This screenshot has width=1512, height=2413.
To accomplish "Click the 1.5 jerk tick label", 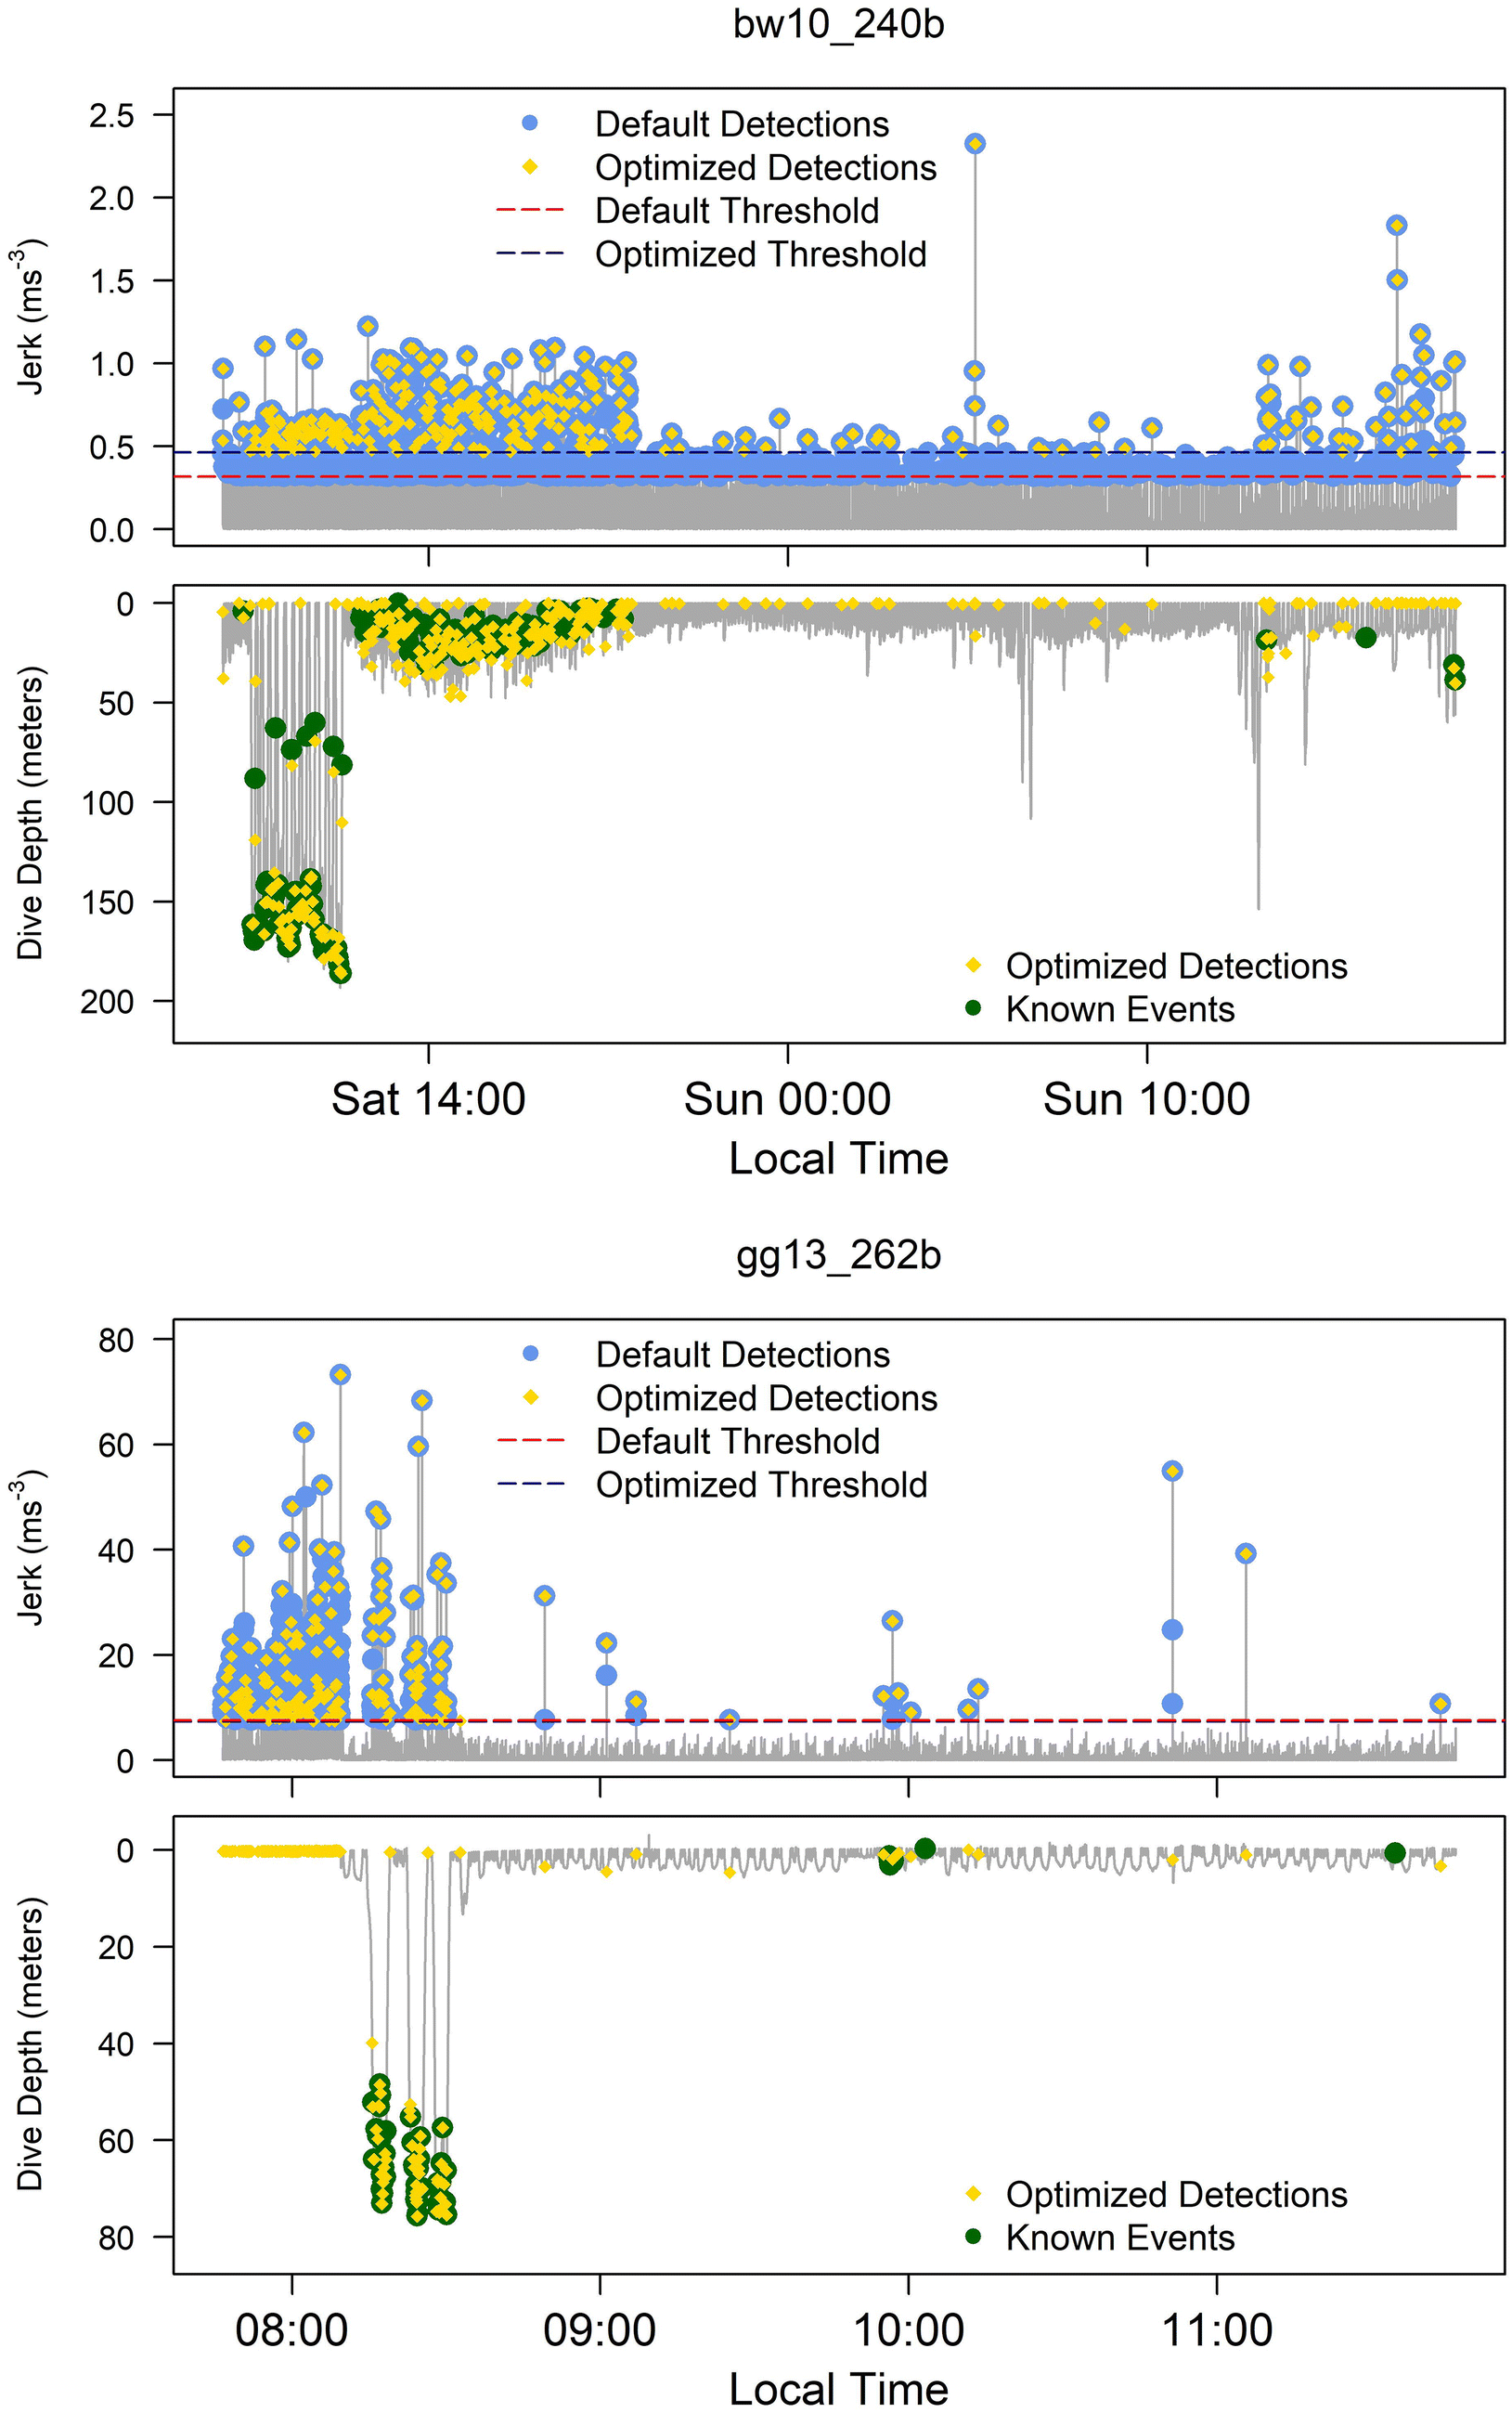I will point(111,281).
